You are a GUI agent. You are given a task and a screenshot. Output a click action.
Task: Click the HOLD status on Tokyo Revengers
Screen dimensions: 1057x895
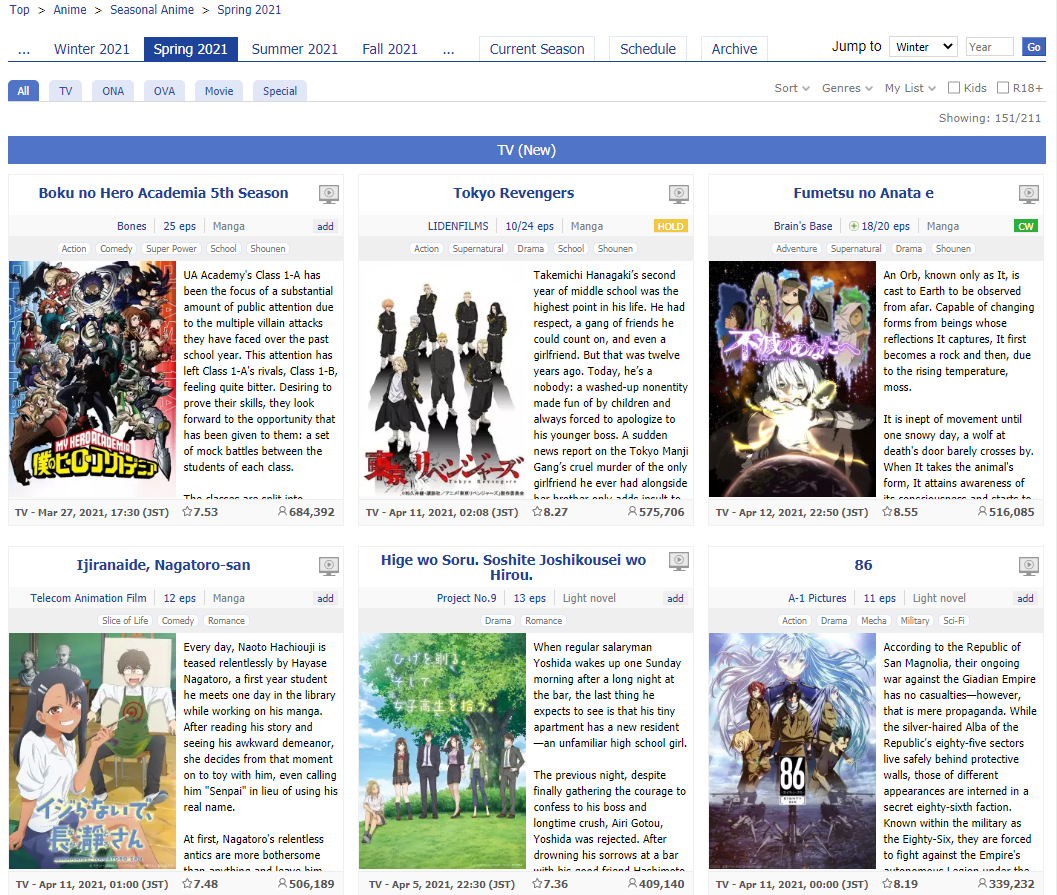[x=670, y=226]
